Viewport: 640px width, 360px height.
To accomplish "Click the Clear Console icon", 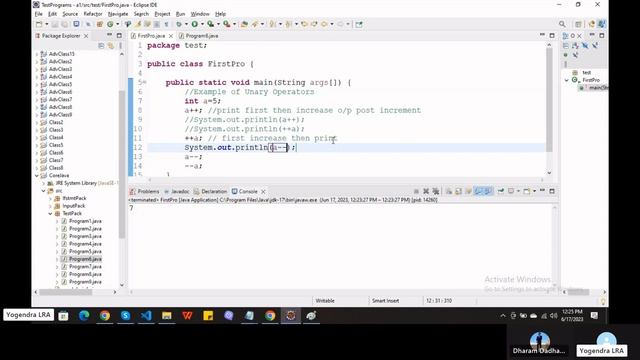I will pyautogui.click(x=449, y=191).
